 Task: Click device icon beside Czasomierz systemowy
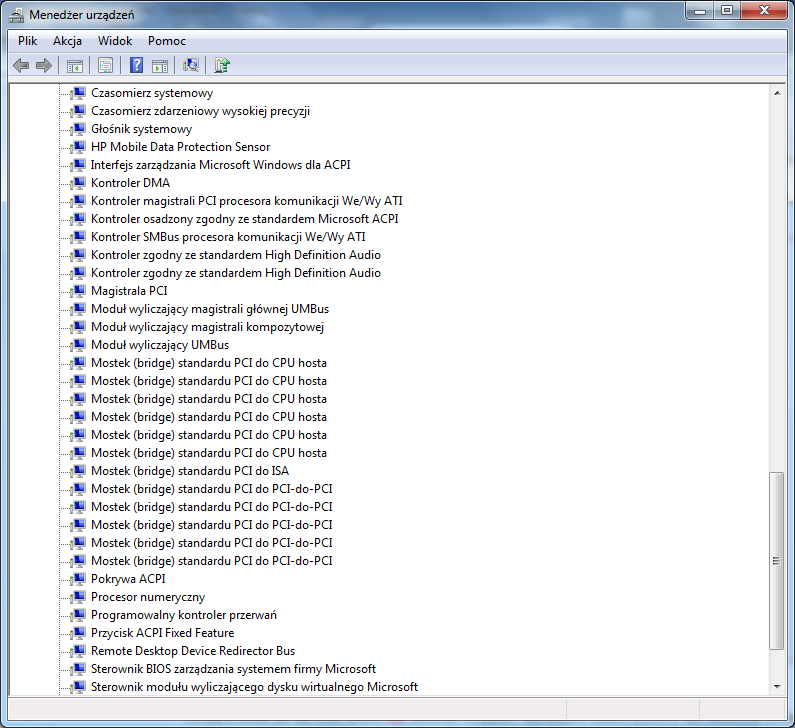[x=79, y=93]
